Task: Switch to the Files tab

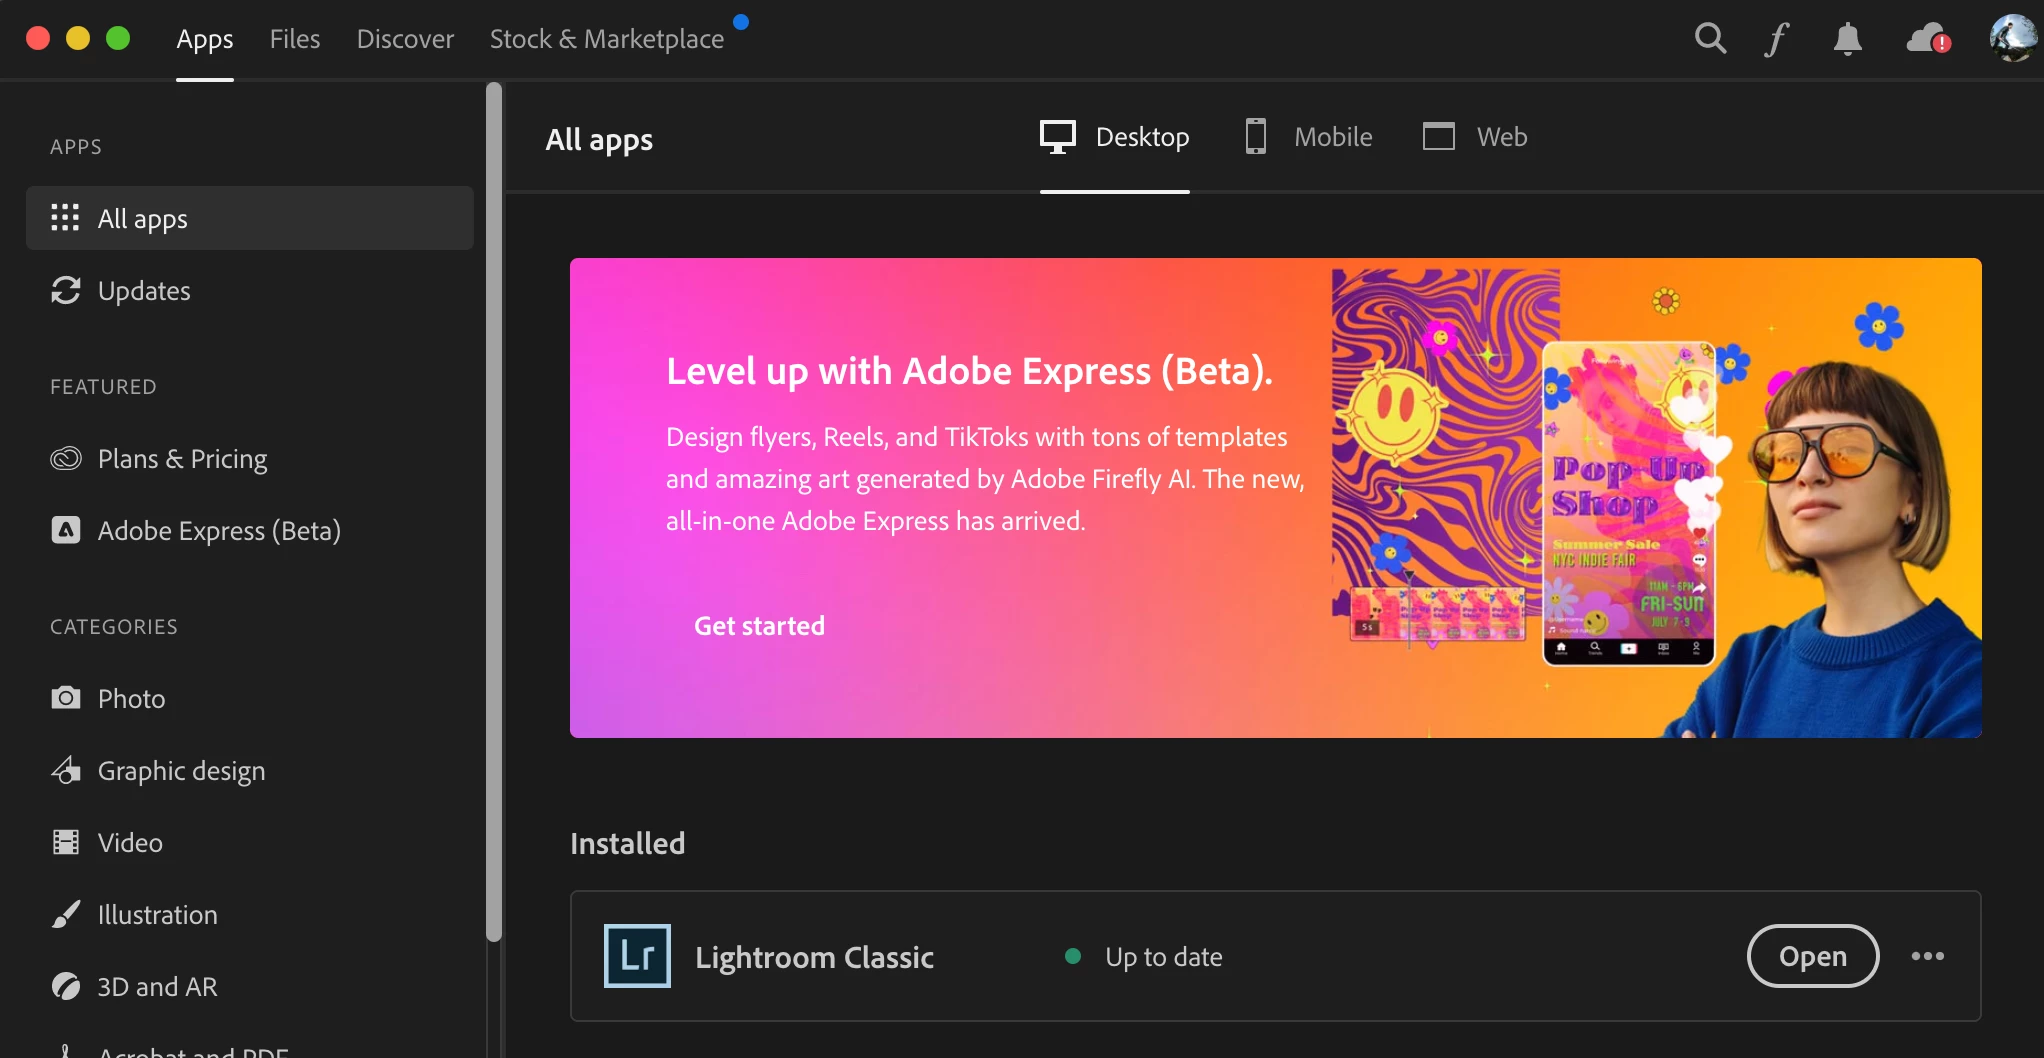Action: click(x=295, y=39)
